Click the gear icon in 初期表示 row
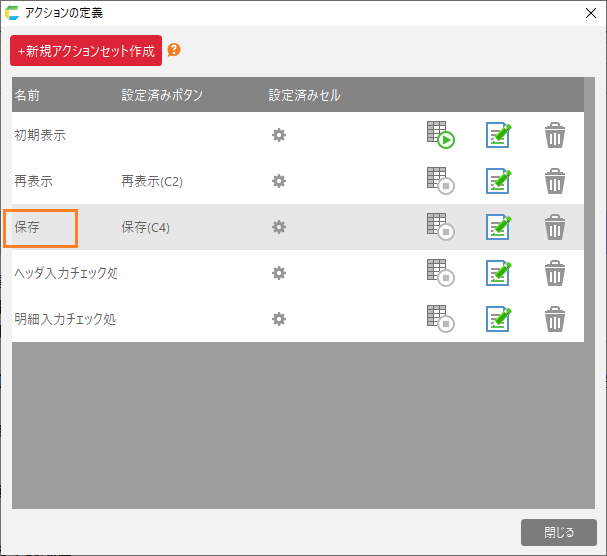Screen dimensions: 607x556 (x=279, y=135)
